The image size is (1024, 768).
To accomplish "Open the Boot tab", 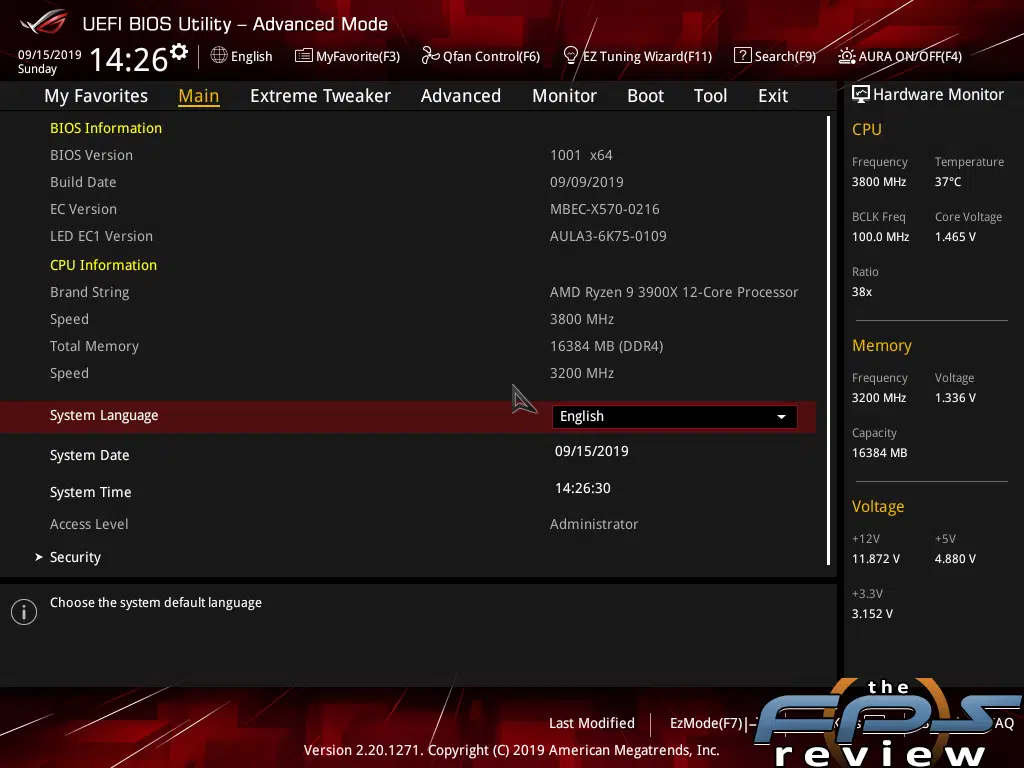I will click(645, 96).
